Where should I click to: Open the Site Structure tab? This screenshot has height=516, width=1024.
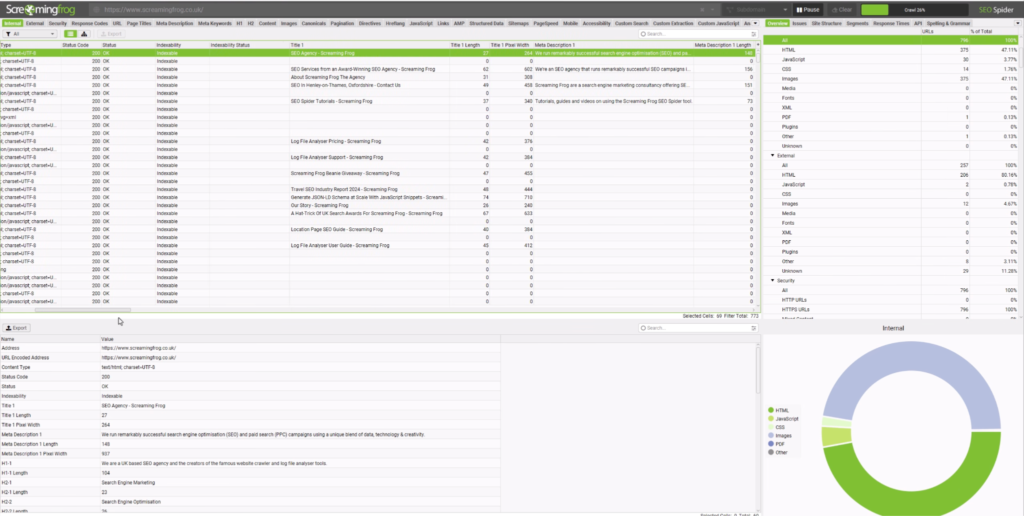coord(826,24)
